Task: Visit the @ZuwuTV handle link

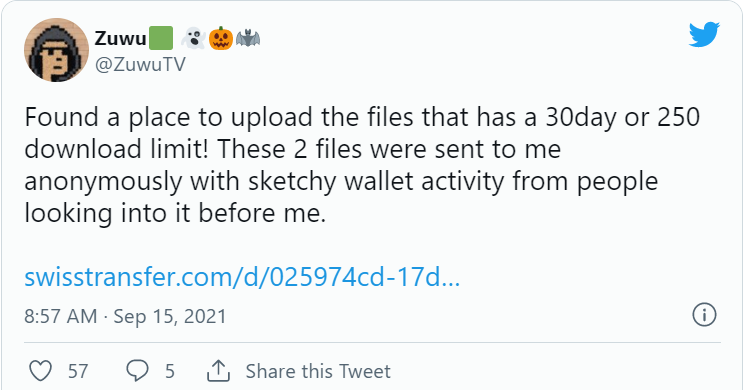Action: tap(140, 64)
